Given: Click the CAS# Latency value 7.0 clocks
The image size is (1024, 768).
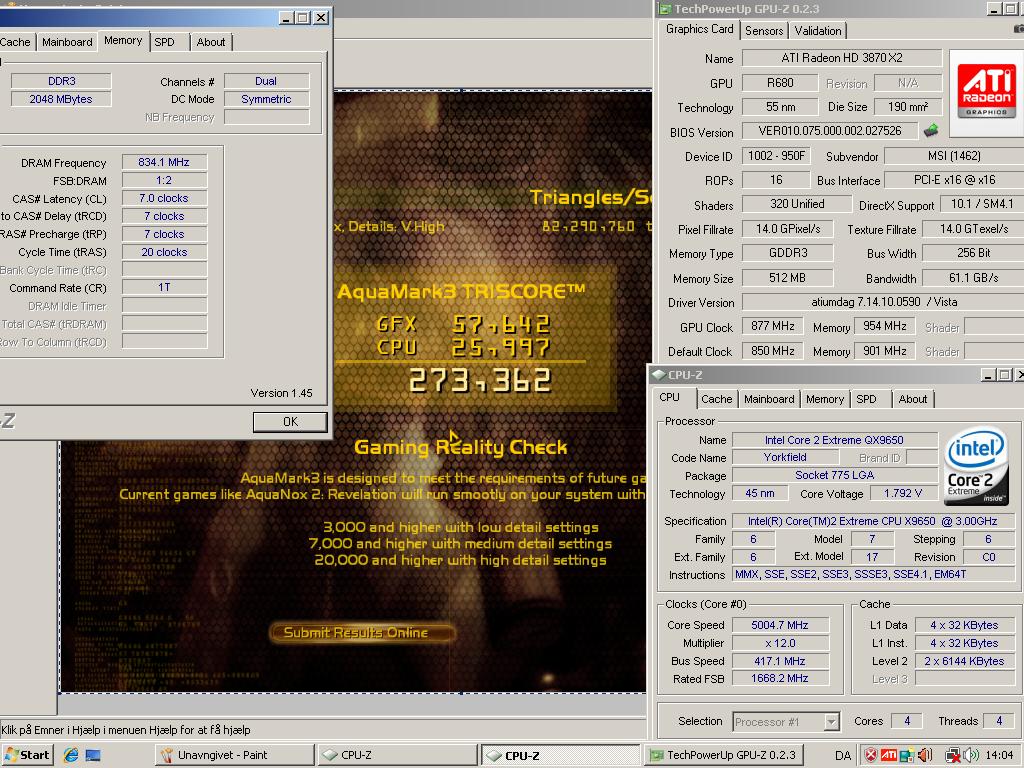Looking at the screenshot, I should coord(164,198).
